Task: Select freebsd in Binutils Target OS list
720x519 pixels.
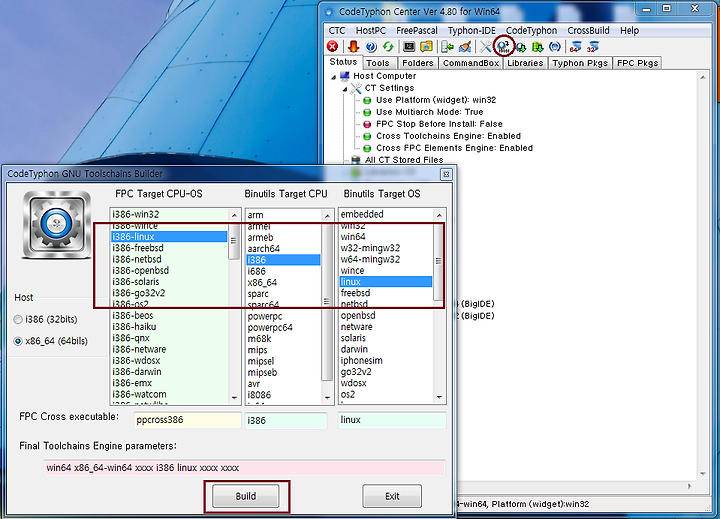Action: [x=386, y=293]
